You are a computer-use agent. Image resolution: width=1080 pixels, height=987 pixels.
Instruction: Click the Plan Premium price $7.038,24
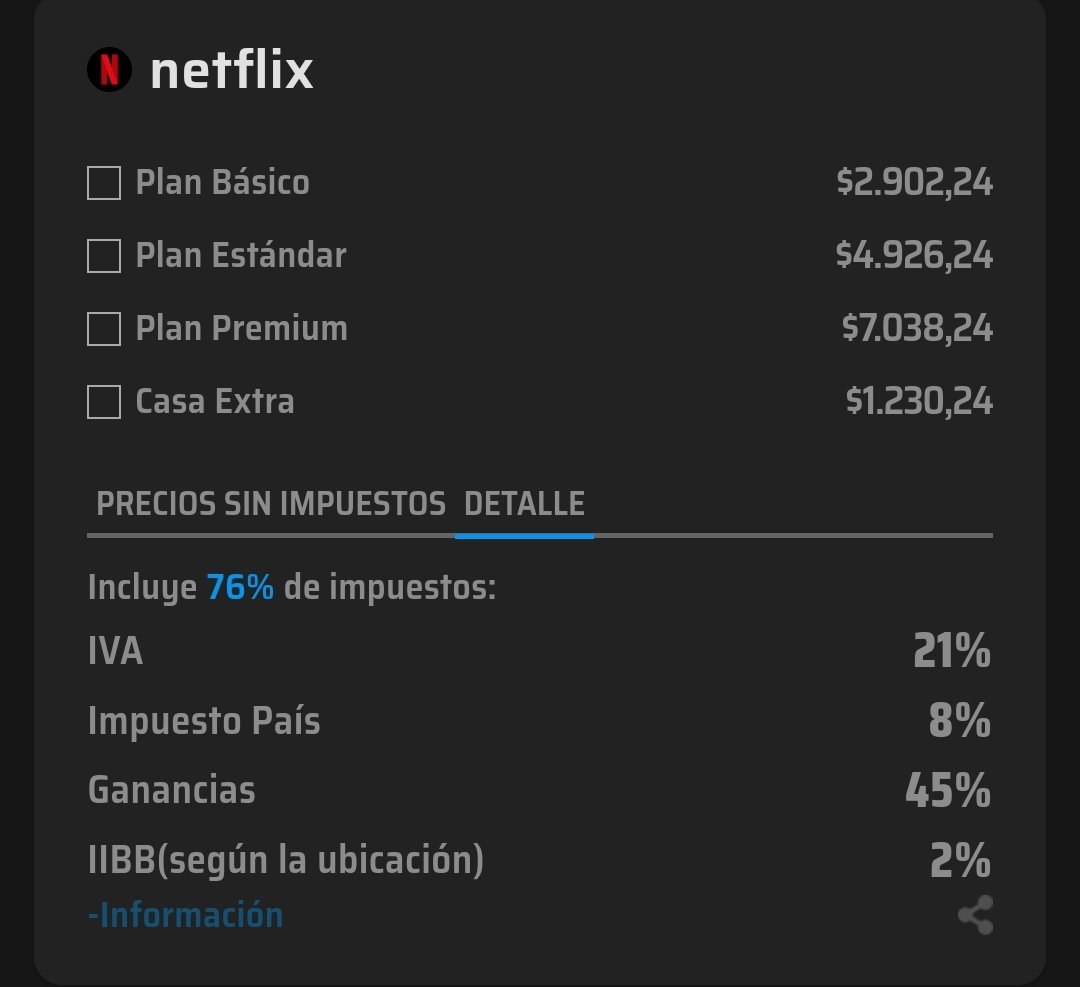pos(916,329)
